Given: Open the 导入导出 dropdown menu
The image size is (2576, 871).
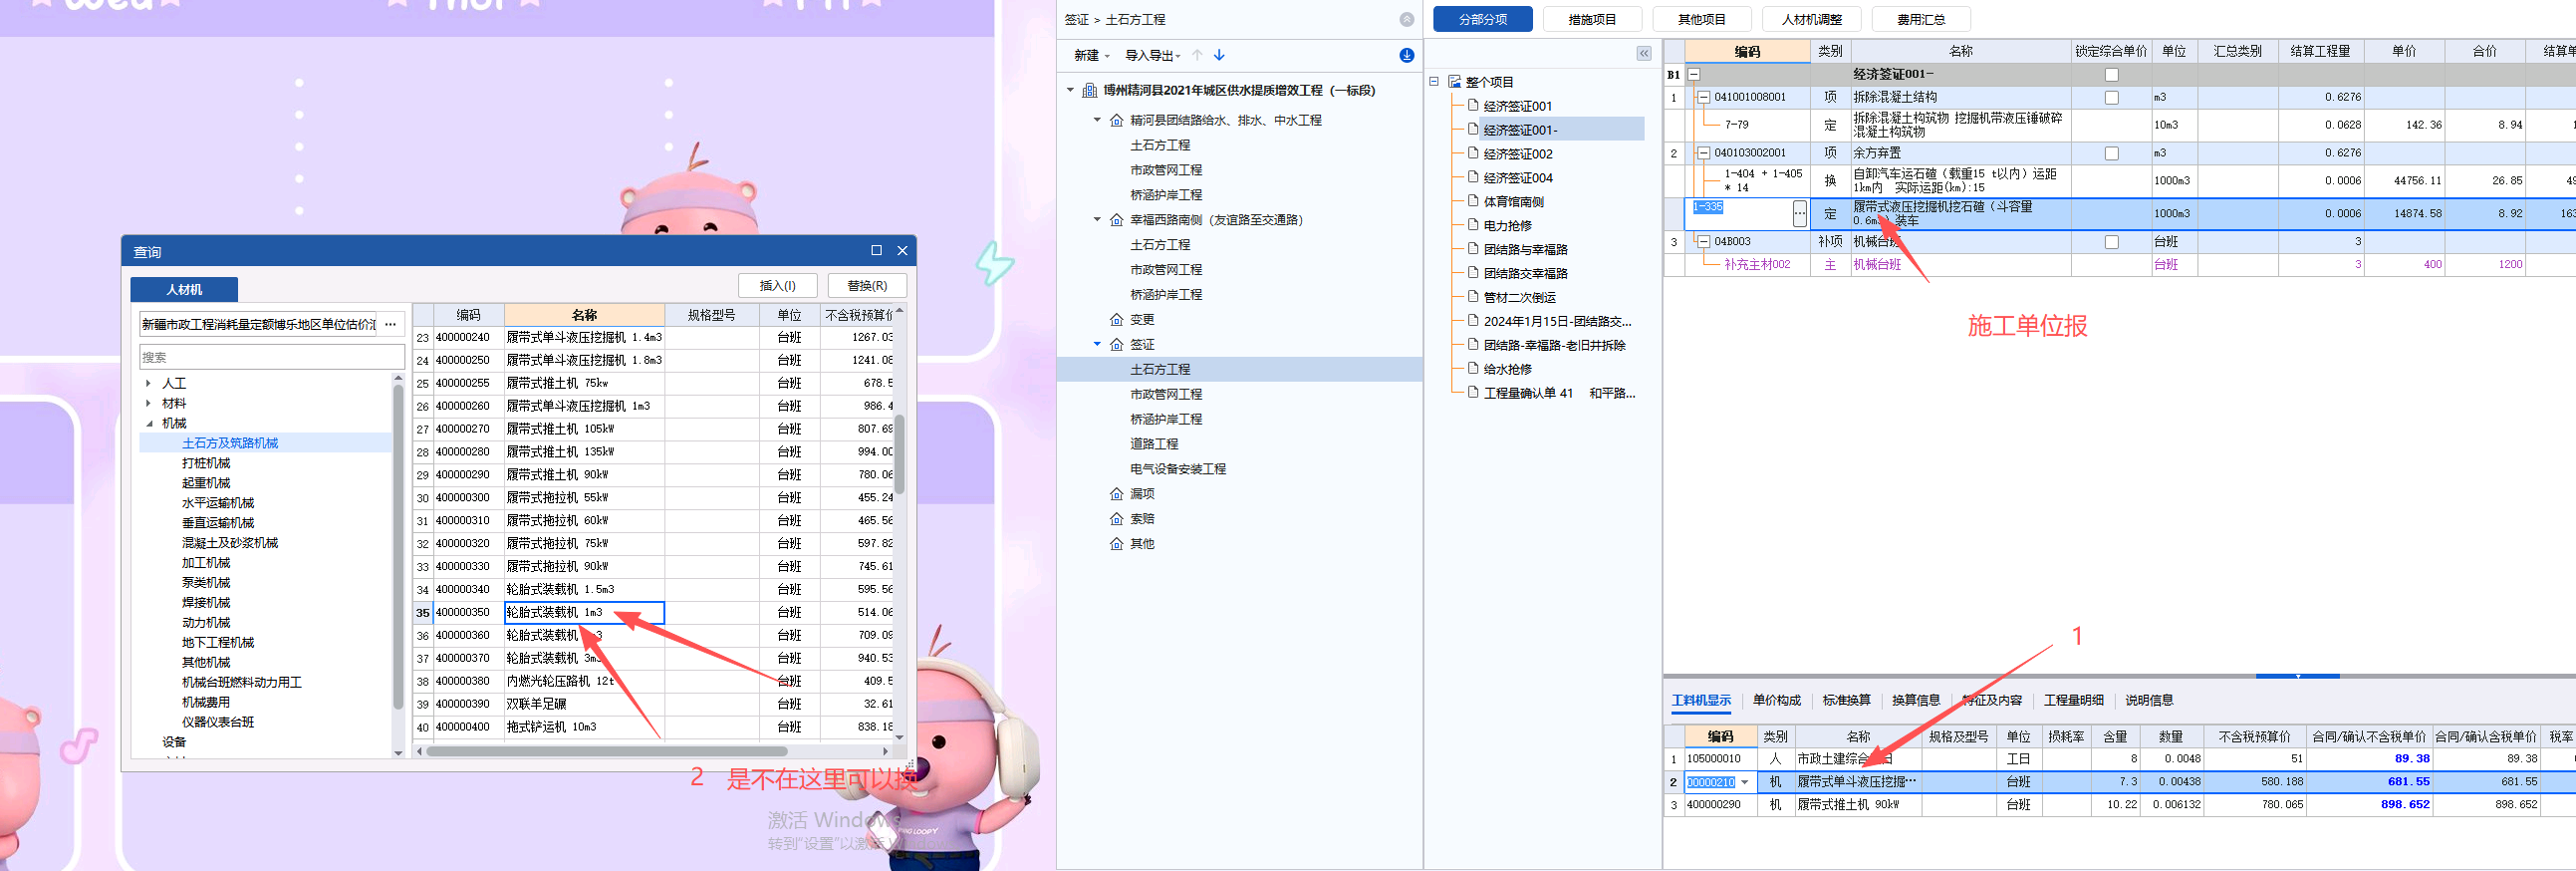Looking at the screenshot, I should pos(1153,55).
